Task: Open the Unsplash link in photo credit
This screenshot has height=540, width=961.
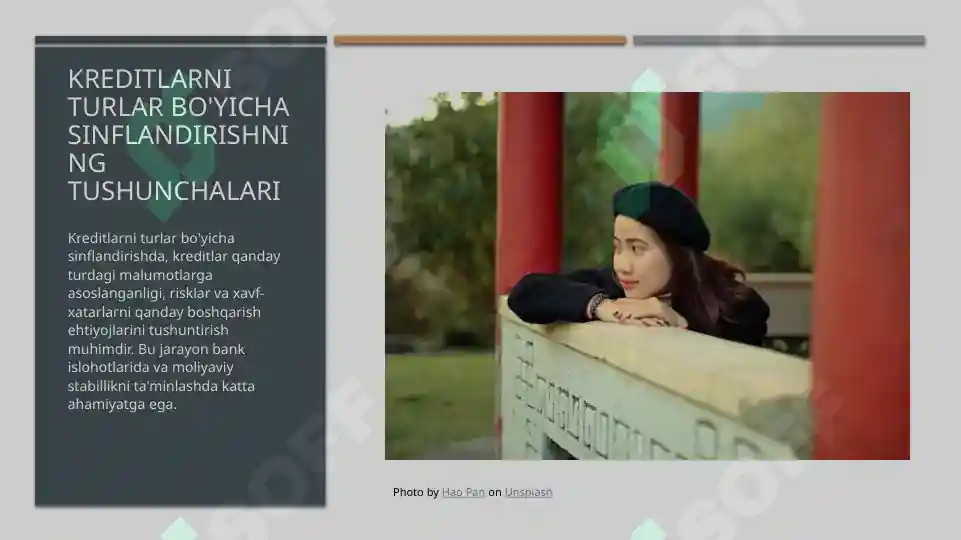Action: [x=528, y=492]
